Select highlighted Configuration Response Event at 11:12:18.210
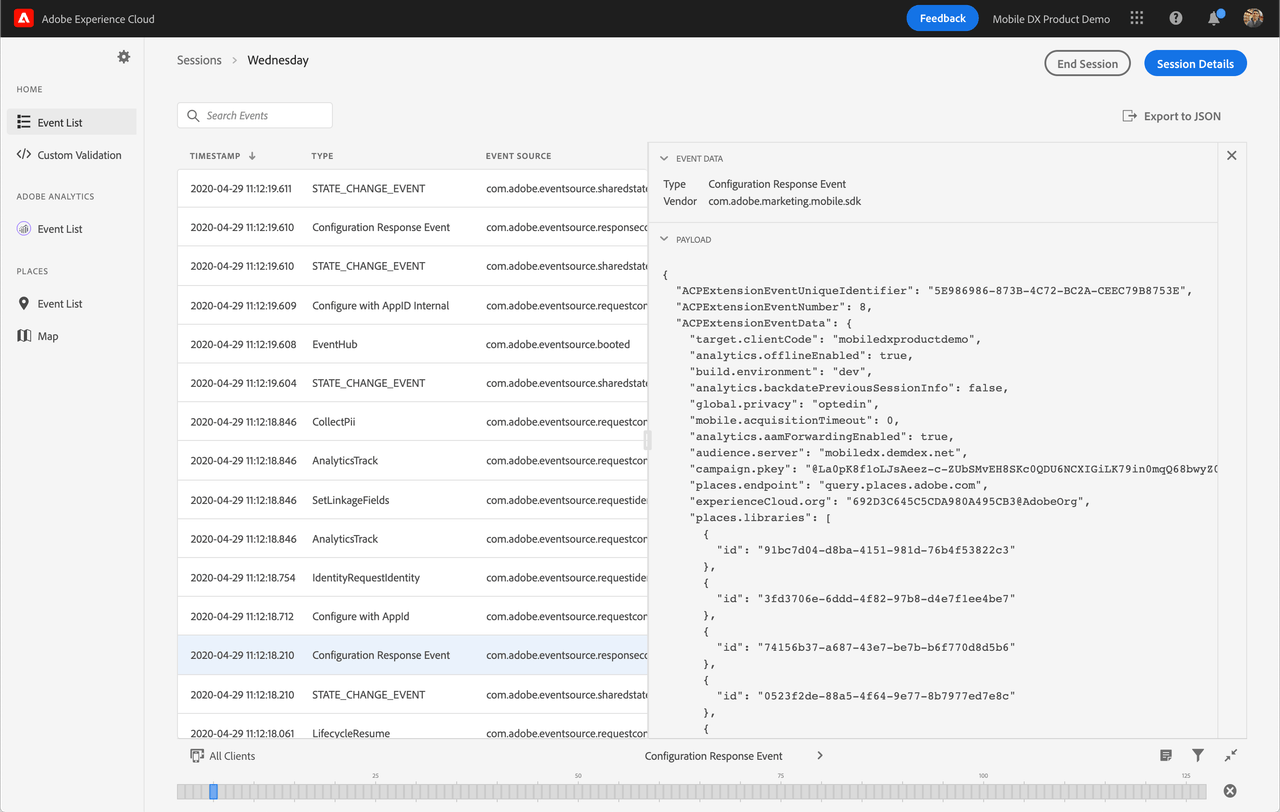The height and width of the screenshot is (812, 1280). (x=413, y=656)
